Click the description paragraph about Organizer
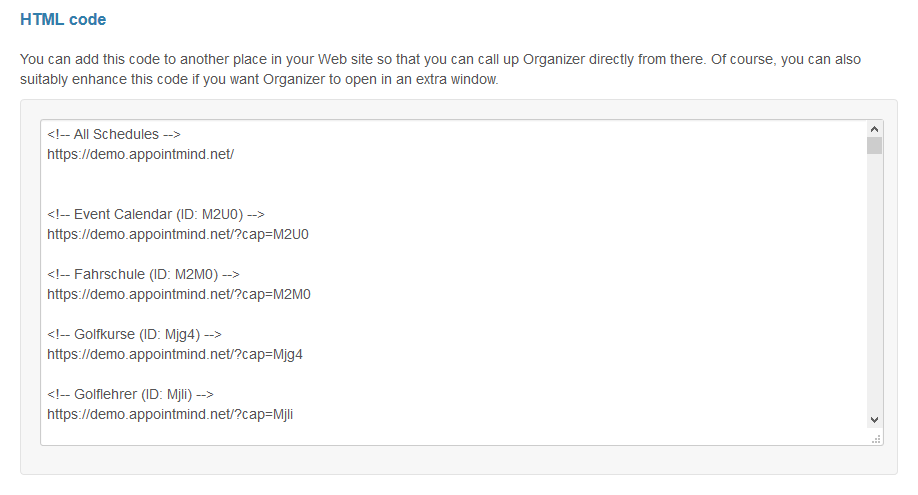The image size is (918, 495). [x=440, y=69]
